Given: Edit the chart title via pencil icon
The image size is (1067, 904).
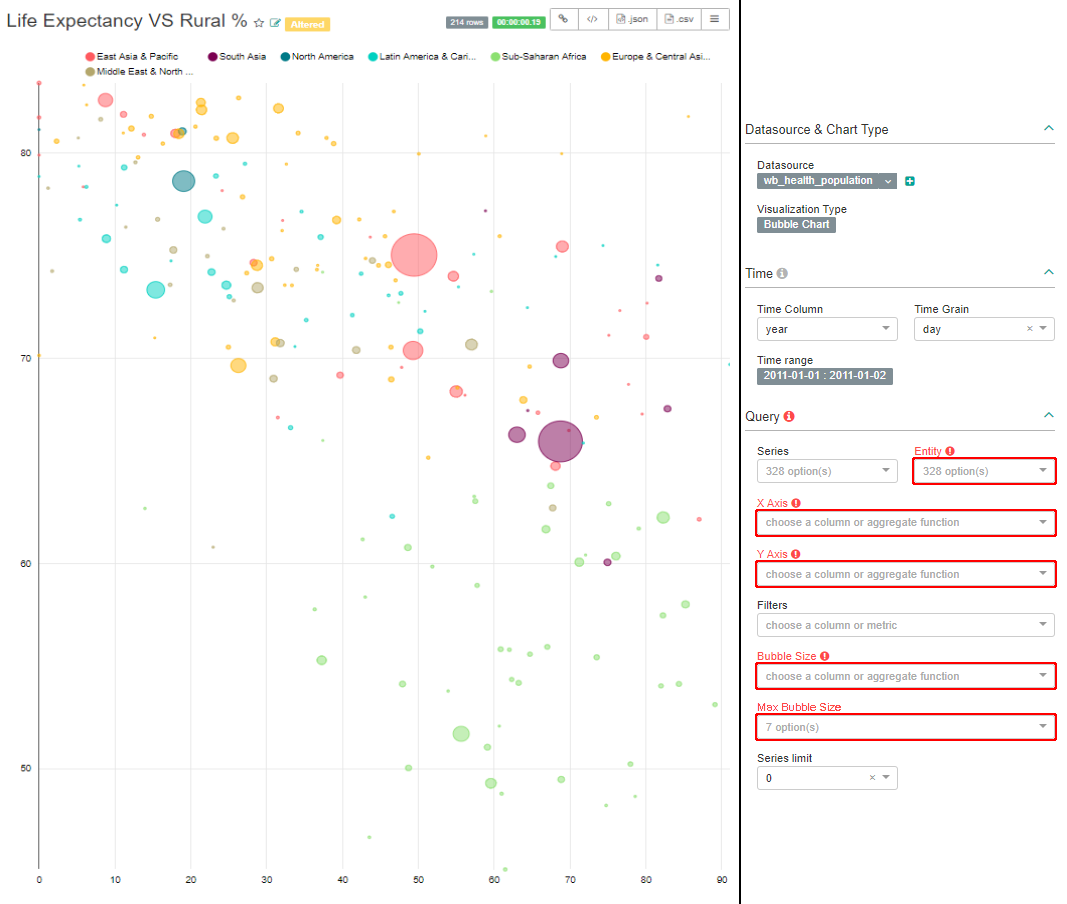Looking at the screenshot, I should click(274, 21).
